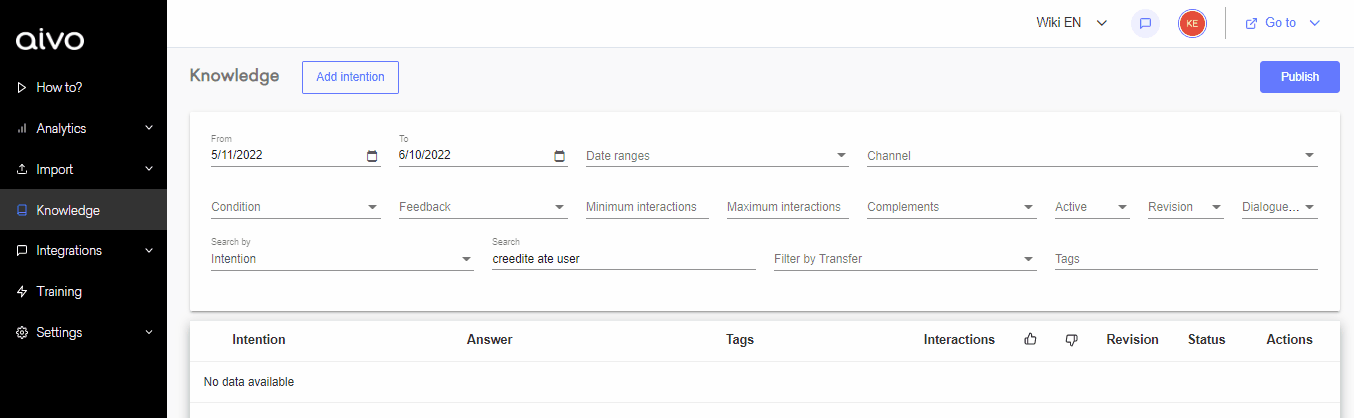Select Knowledge in the sidebar
The height and width of the screenshot is (418, 1354).
pyautogui.click(x=83, y=210)
